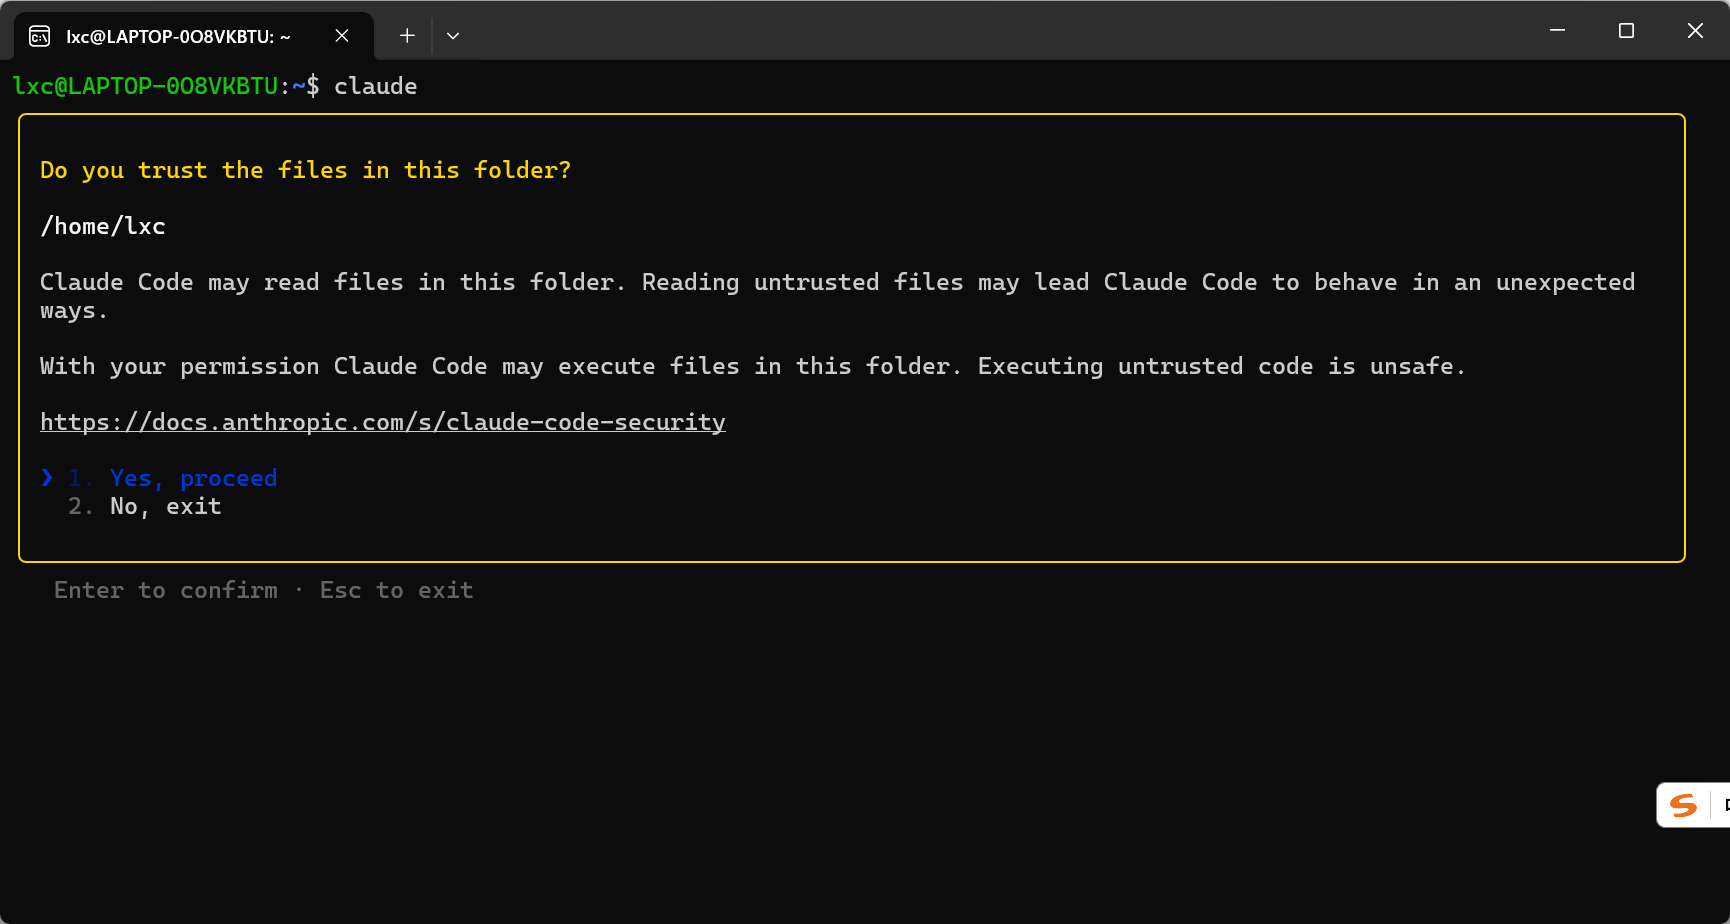Screen dimensions: 1730x924
Task: Click the Enter to confirm hint text
Action: 165,590
